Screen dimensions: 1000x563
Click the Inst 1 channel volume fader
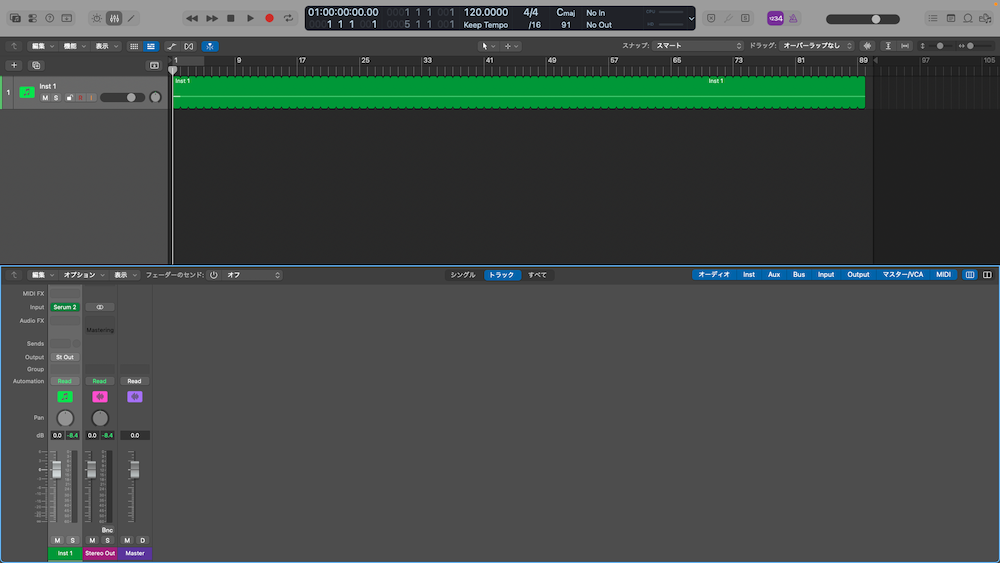(x=57, y=469)
